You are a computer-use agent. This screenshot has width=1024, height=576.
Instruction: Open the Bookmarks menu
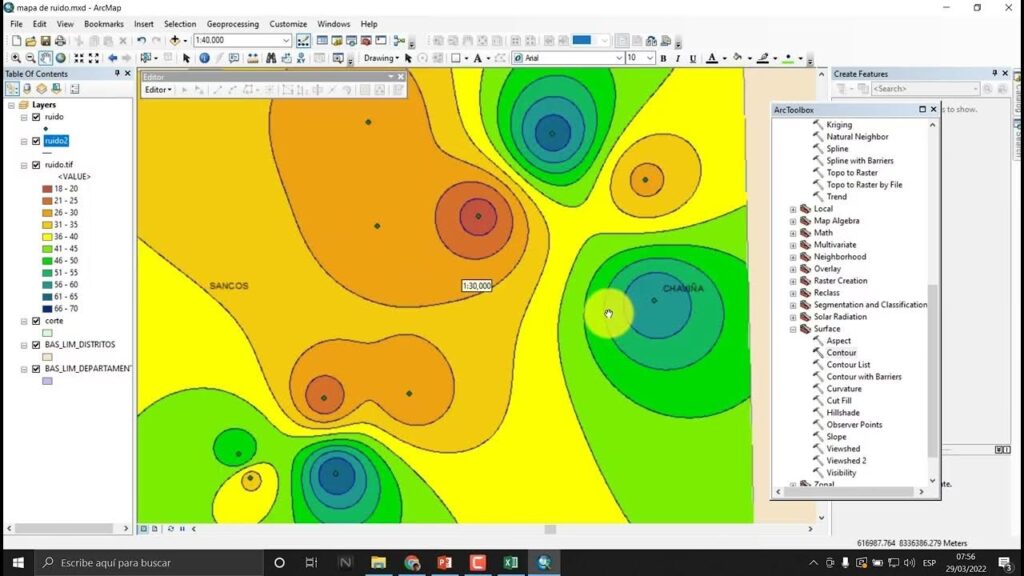pyautogui.click(x=103, y=24)
